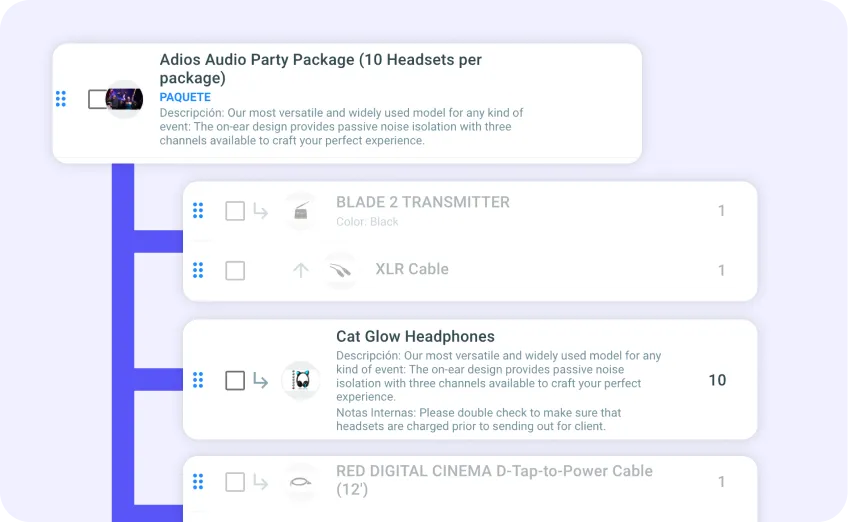Click indent arrow on BLADE 2 TRANSMITTER row
The image size is (848, 522).
(261, 211)
